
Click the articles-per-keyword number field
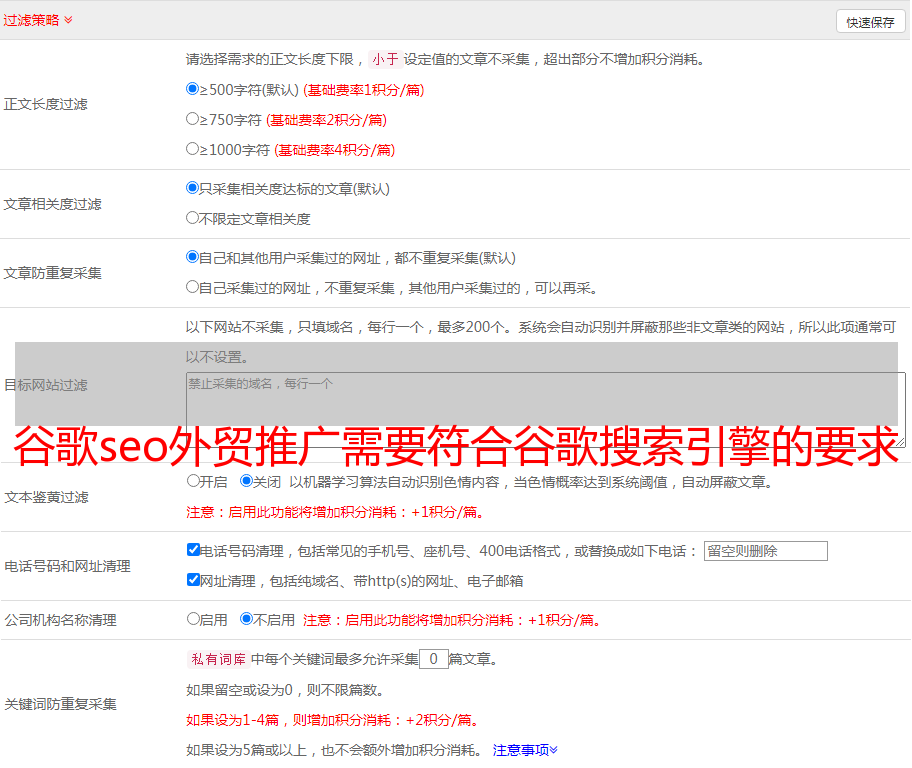pos(433,659)
